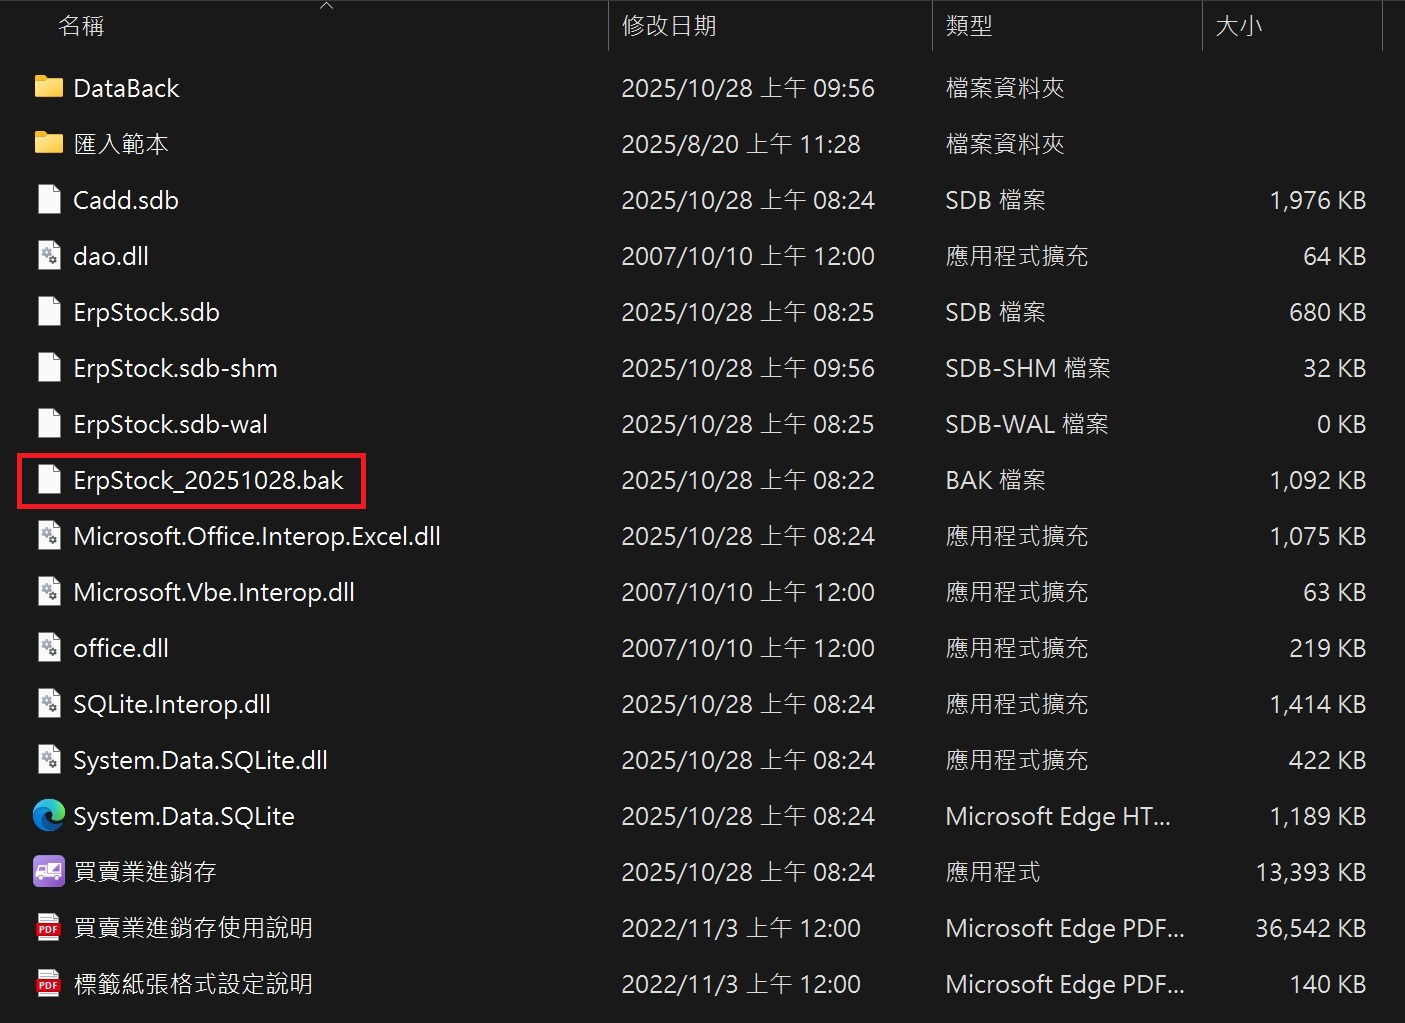Sort files by the 修改日期 column
The width and height of the screenshot is (1405, 1023).
tap(668, 25)
